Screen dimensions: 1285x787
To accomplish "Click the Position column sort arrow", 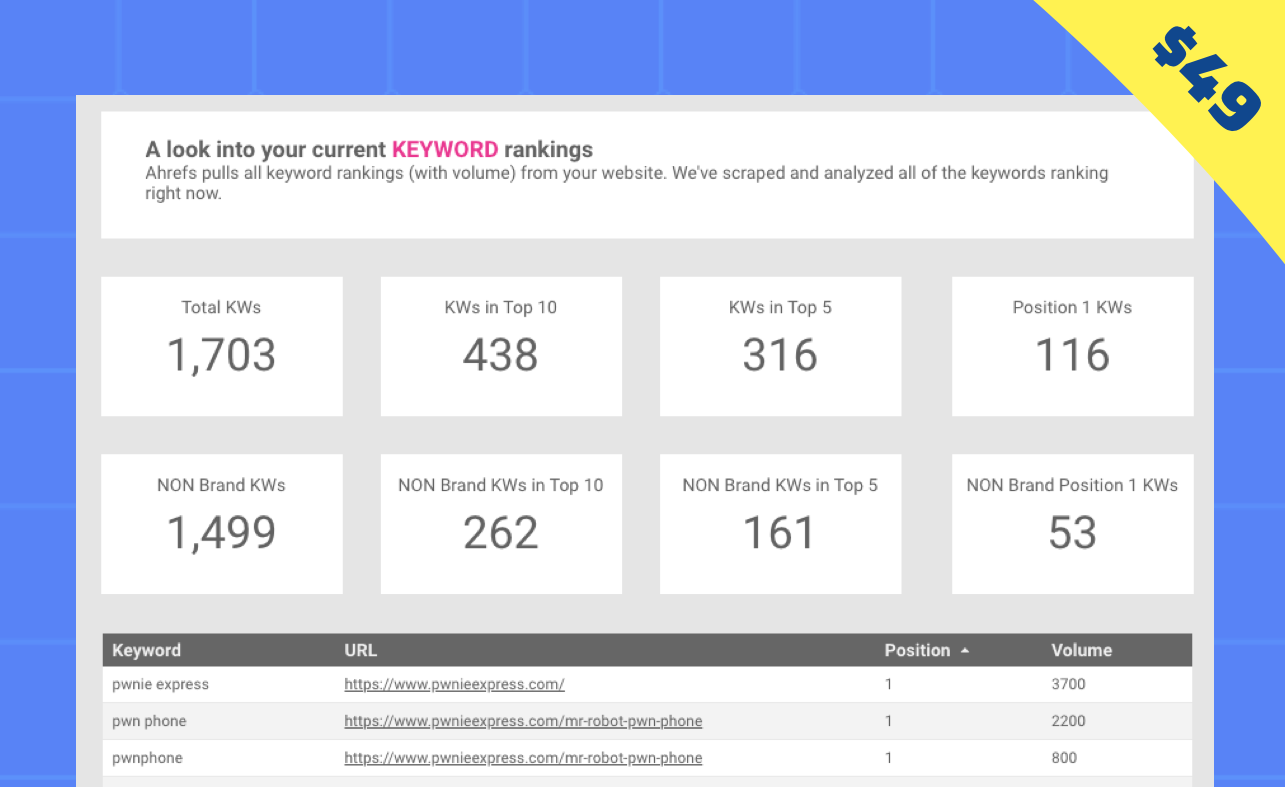I will tap(965, 650).
